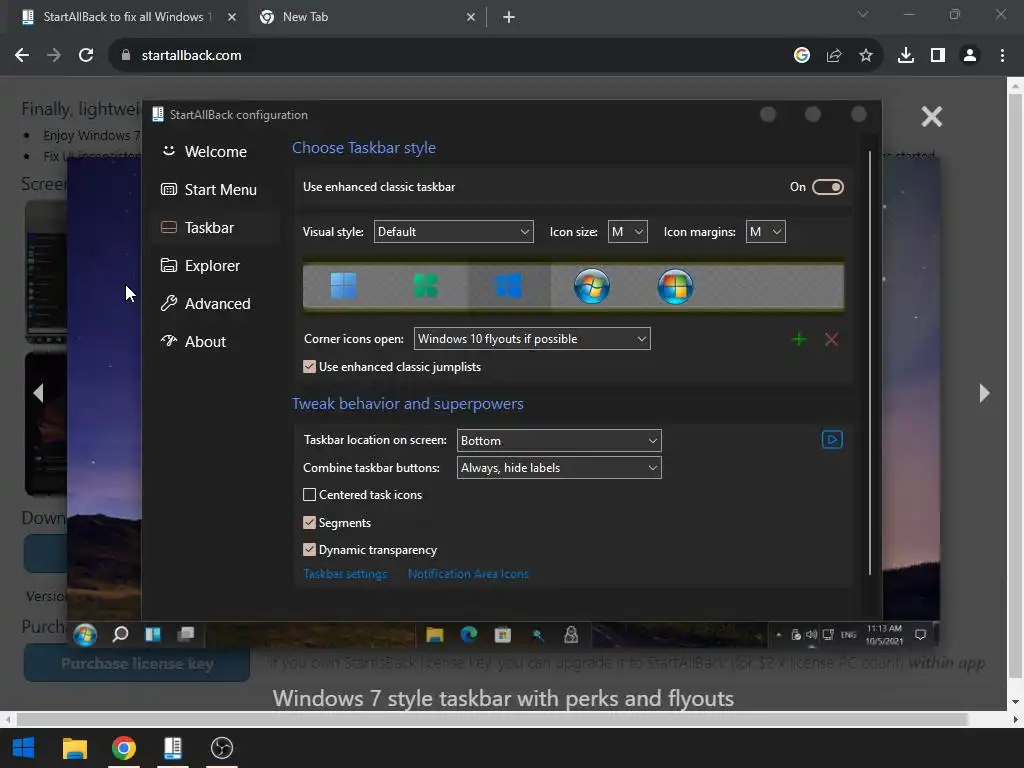Open Notification Area Icons link

click(x=468, y=574)
